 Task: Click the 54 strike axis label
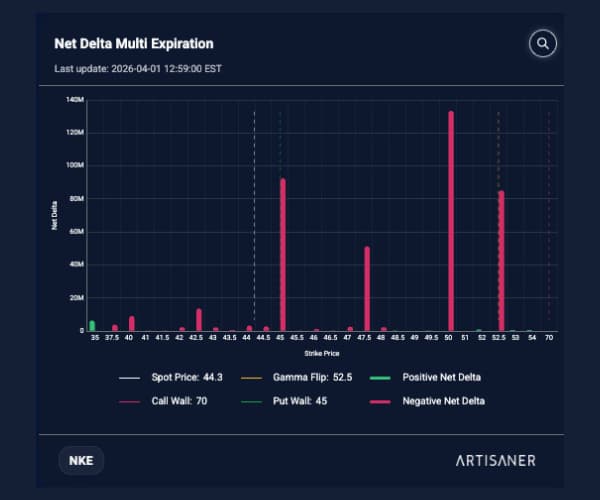(x=532, y=337)
